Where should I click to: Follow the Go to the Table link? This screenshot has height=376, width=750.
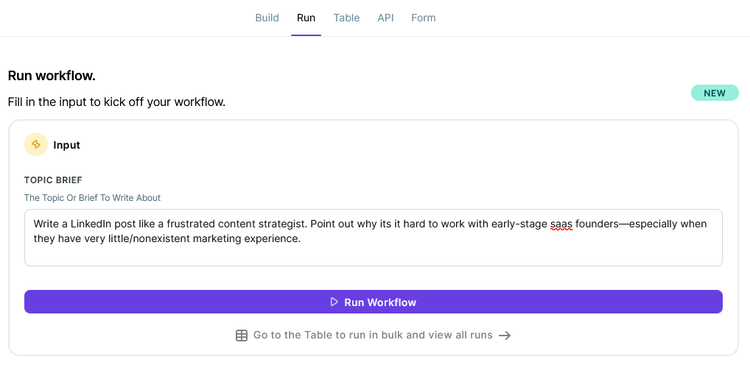(373, 335)
